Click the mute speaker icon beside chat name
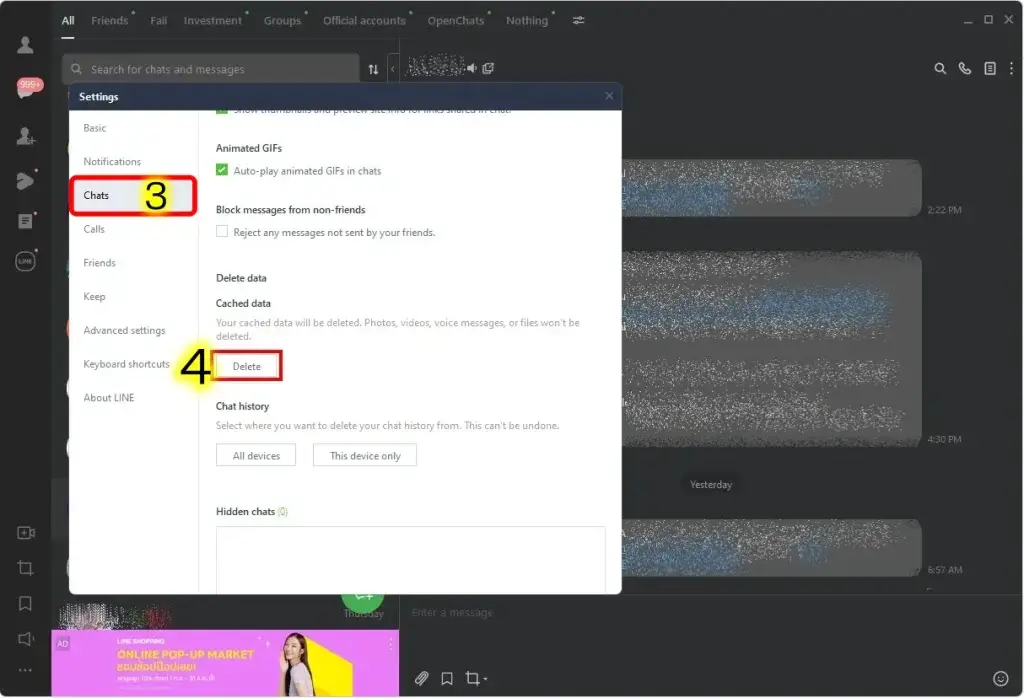This screenshot has width=1024, height=698. (x=472, y=68)
